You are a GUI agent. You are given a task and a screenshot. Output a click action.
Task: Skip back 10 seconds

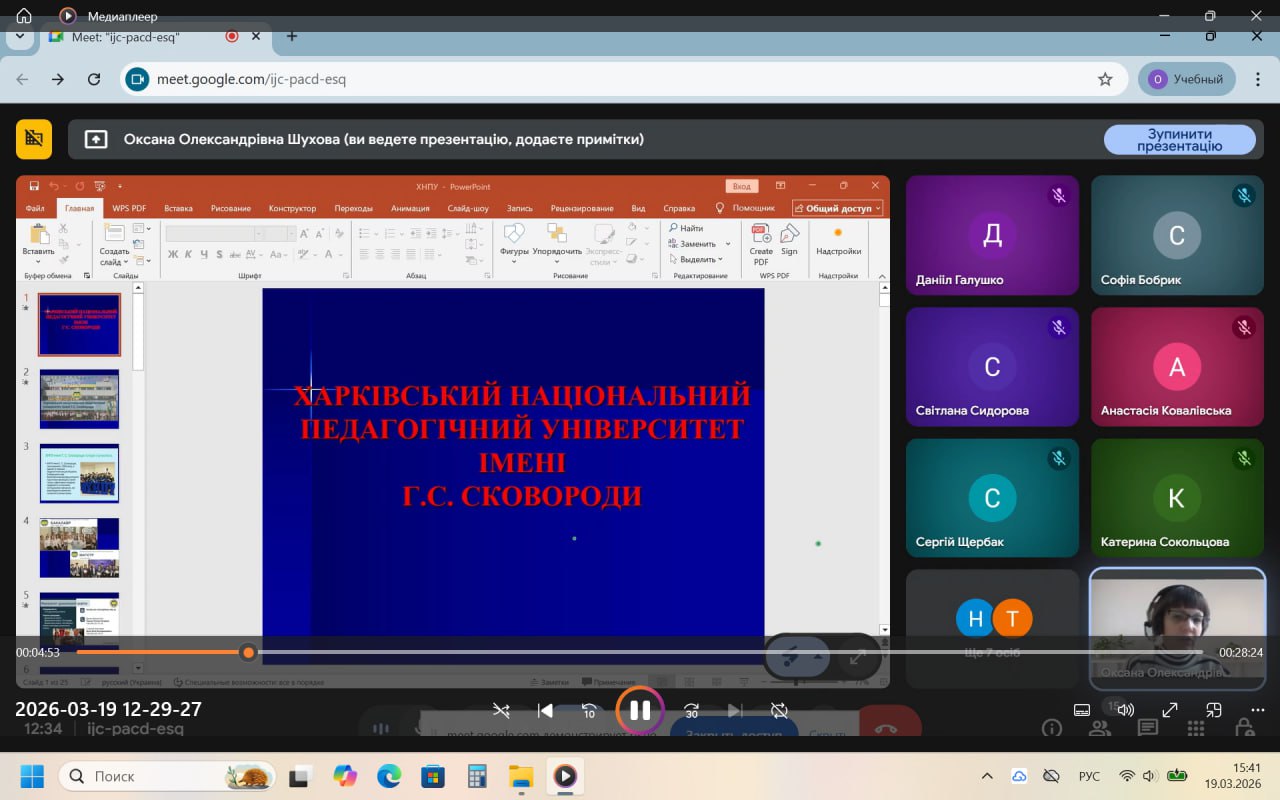click(x=589, y=711)
